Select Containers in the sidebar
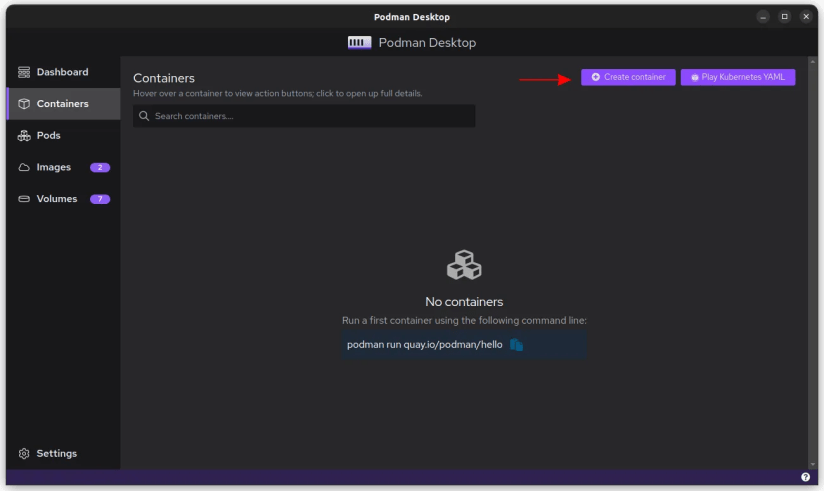The height and width of the screenshot is (491, 824). coord(63,104)
